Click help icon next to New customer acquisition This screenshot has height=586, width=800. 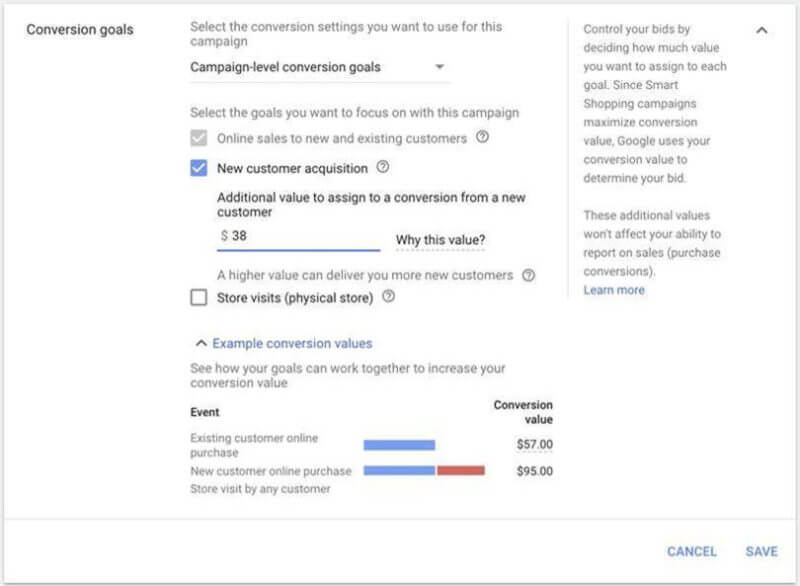[382, 168]
